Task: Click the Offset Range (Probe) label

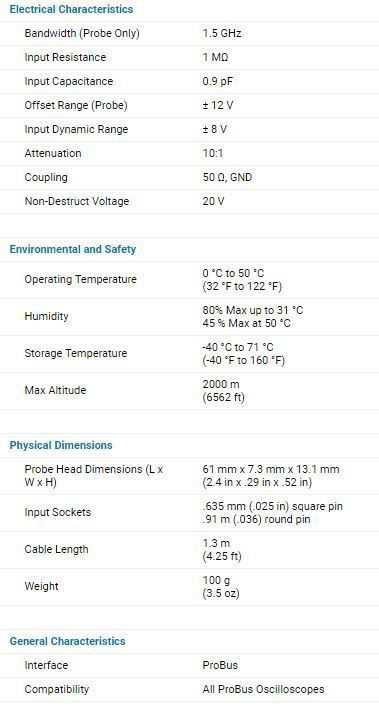Action: 76,105
